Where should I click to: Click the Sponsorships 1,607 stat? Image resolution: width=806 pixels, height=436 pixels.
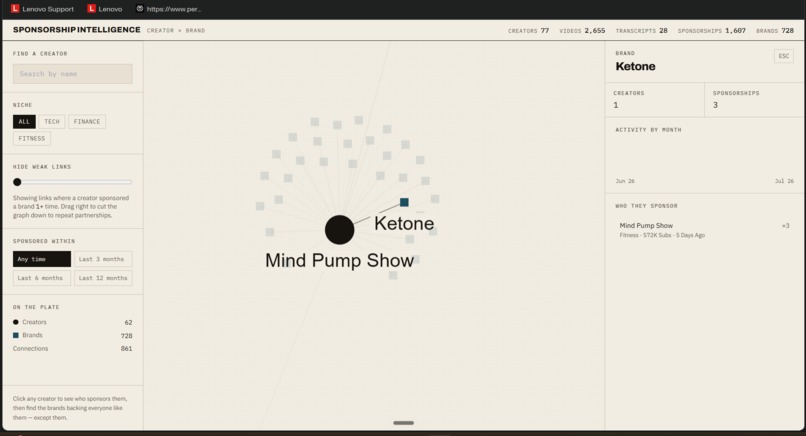[x=711, y=31]
